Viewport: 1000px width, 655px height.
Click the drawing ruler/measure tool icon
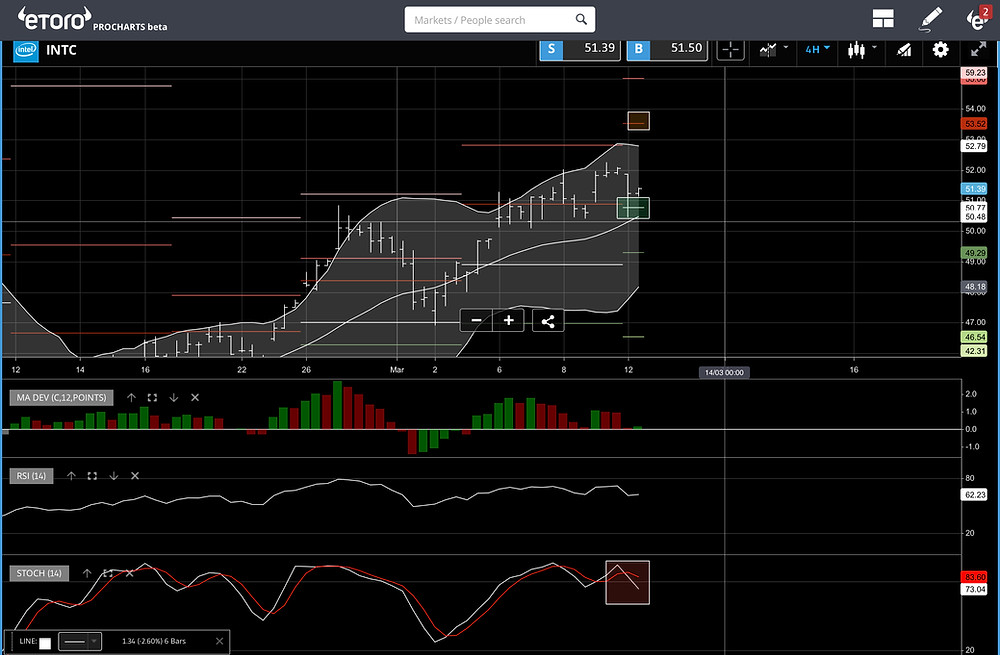click(x=904, y=50)
